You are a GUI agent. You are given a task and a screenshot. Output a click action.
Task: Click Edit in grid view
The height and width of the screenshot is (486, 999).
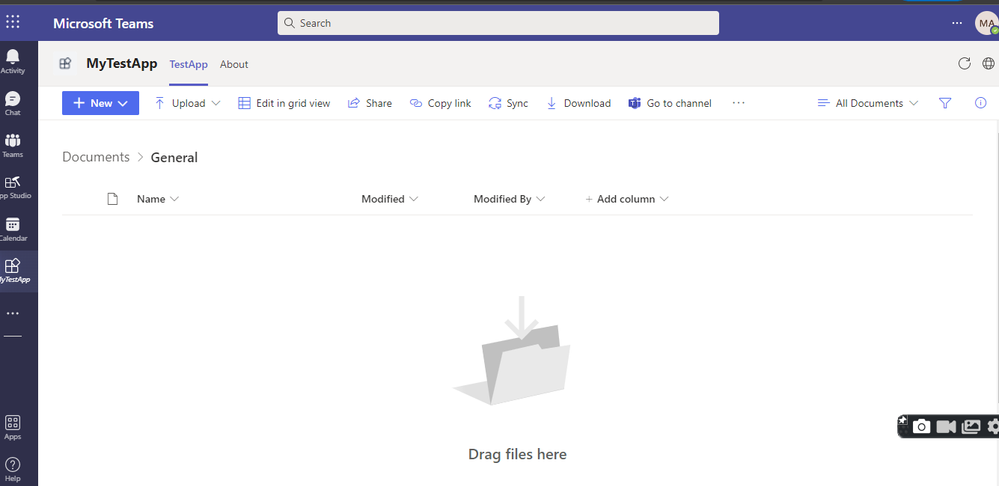click(x=284, y=103)
